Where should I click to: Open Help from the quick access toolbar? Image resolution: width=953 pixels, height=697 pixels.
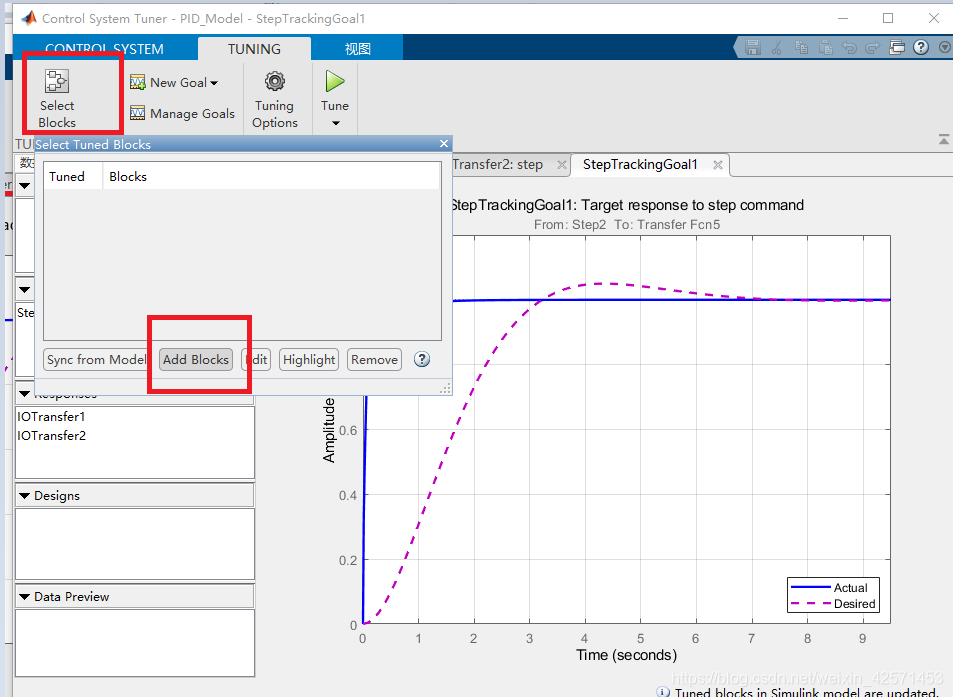coord(921,47)
